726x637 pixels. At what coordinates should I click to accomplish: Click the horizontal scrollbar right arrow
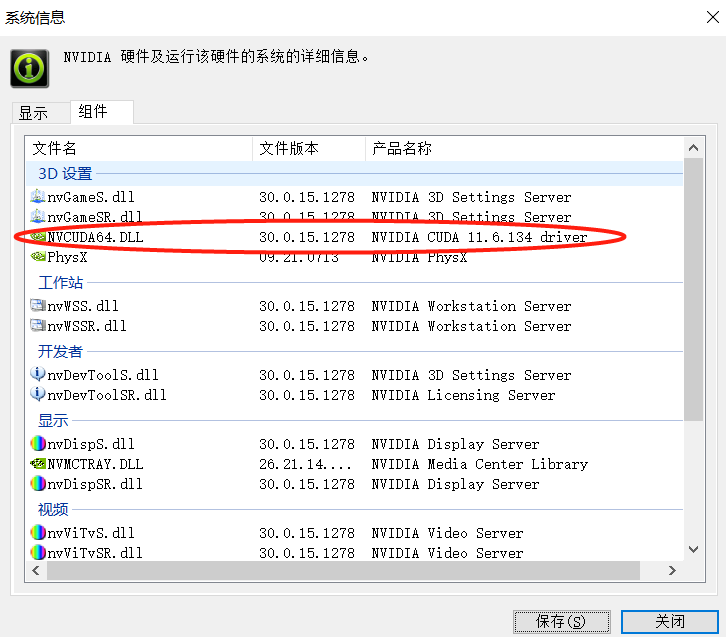coord(671,570)
